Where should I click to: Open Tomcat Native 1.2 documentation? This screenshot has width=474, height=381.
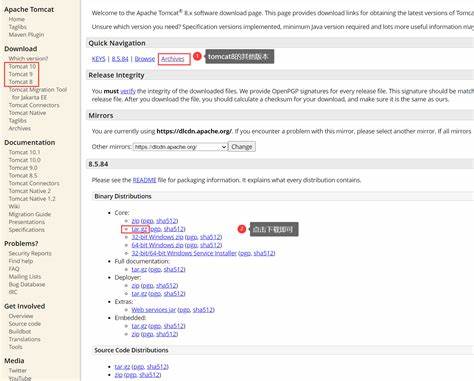tap(32, 199)
